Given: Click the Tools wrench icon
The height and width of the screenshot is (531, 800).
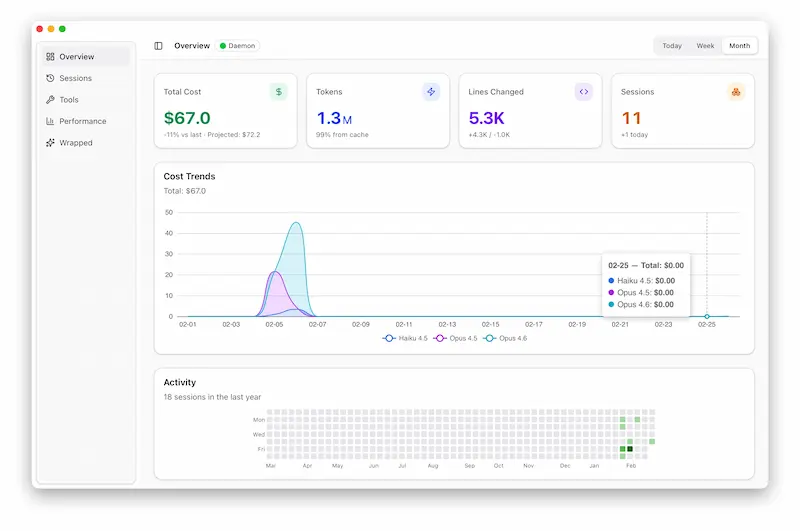Looking at the screenshot, I should coord(50,100).
